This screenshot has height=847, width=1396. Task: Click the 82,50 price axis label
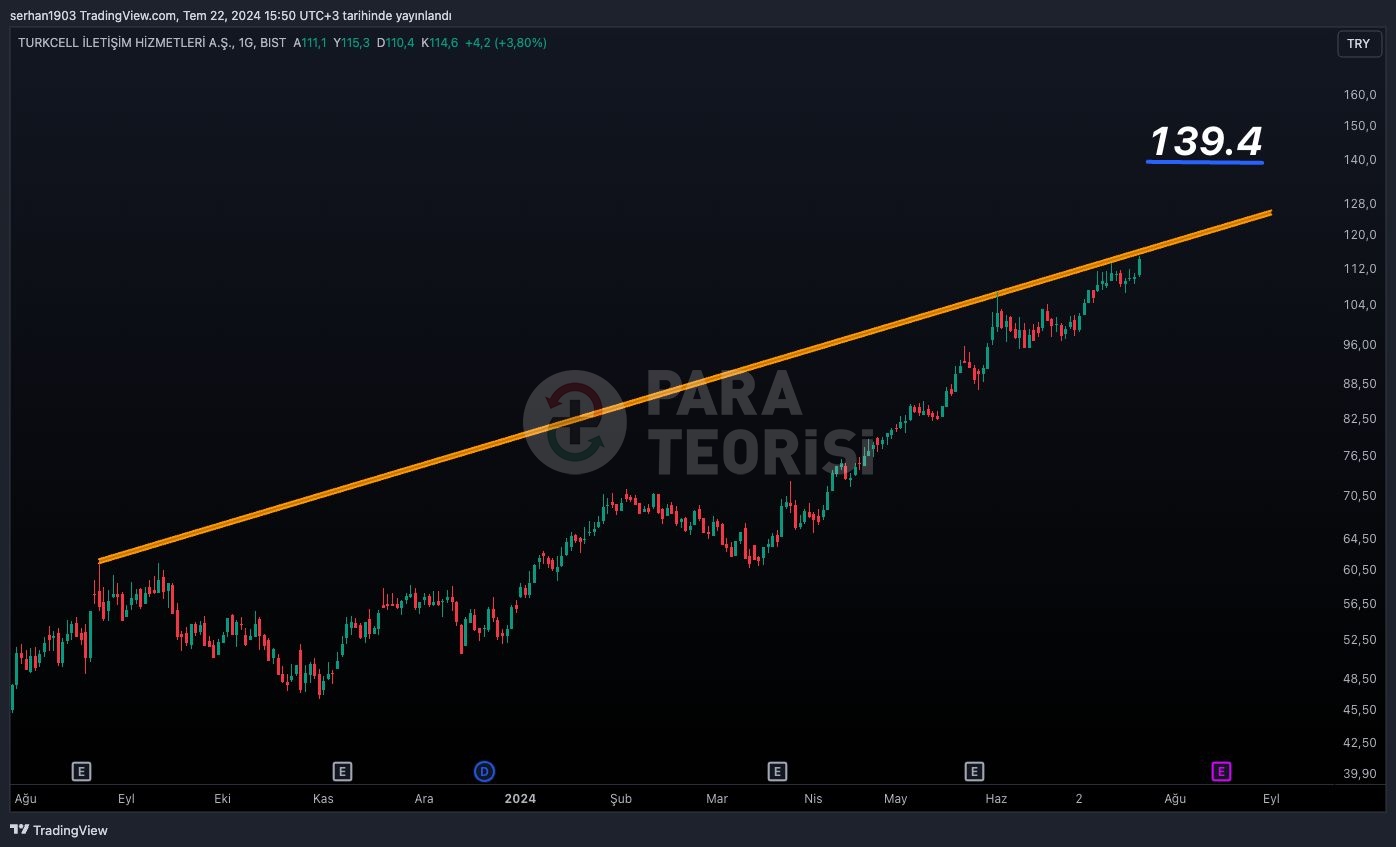point(1360,419)
